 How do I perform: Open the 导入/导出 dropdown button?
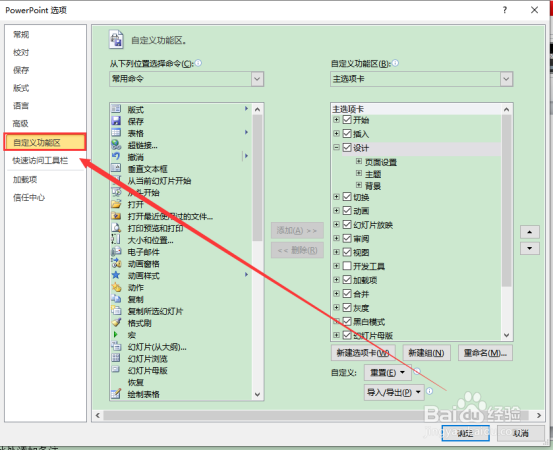pos(394,392)
